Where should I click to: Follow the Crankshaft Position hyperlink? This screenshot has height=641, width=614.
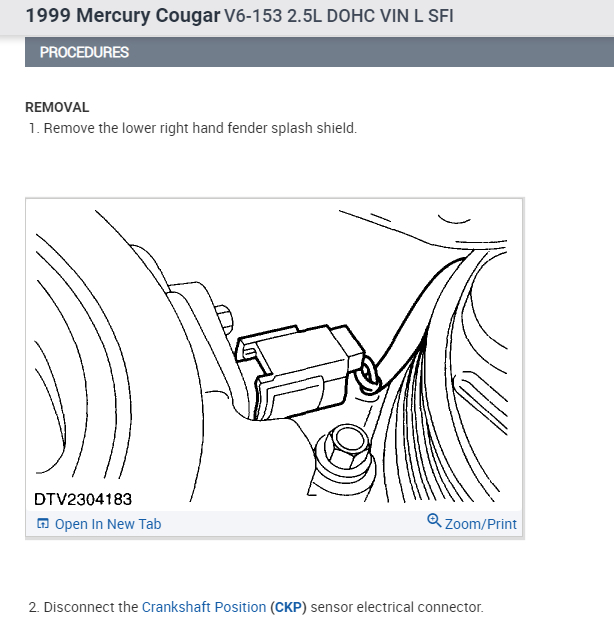click(204, 607)
